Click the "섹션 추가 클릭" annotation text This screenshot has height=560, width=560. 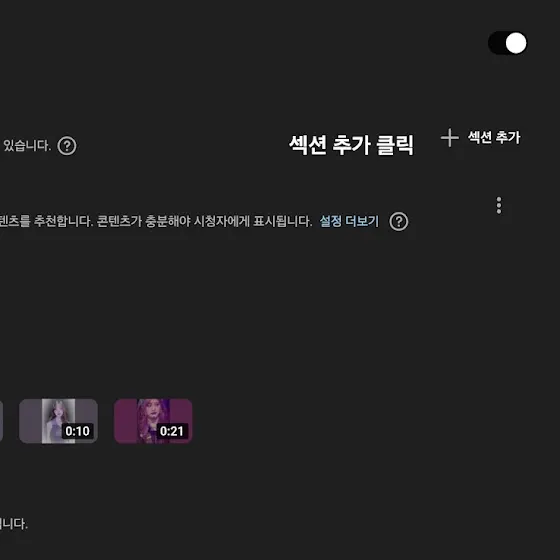point(351,145)
